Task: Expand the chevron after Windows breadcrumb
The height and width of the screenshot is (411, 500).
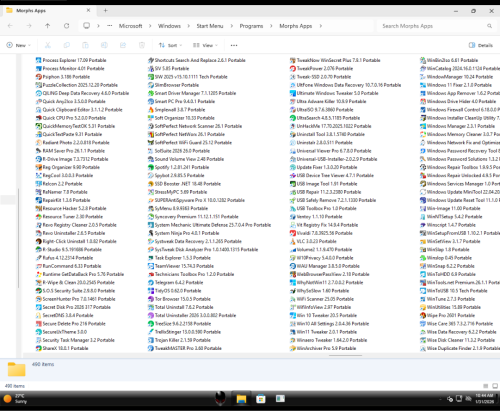Action: coord(189,26)
